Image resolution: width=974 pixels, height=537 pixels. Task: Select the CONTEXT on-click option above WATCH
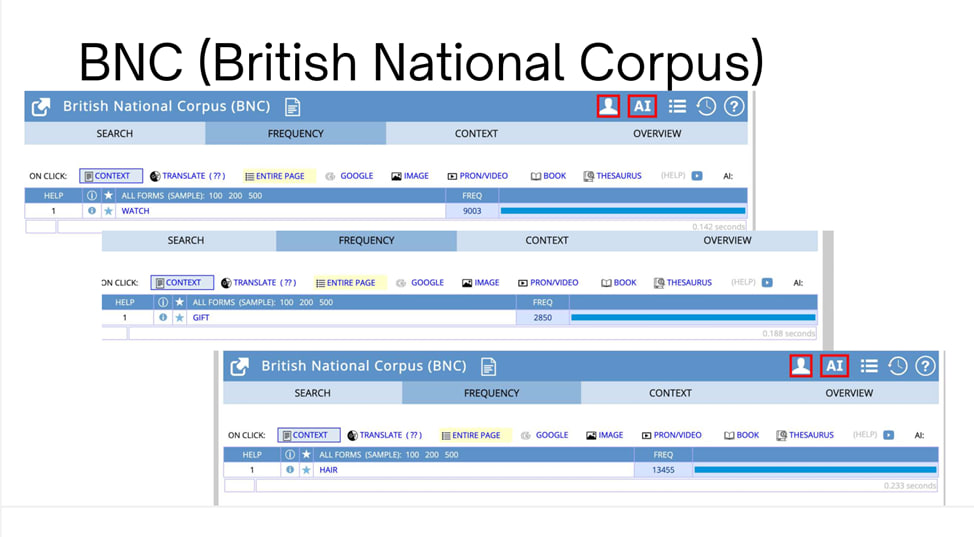[x=111, y=176]
